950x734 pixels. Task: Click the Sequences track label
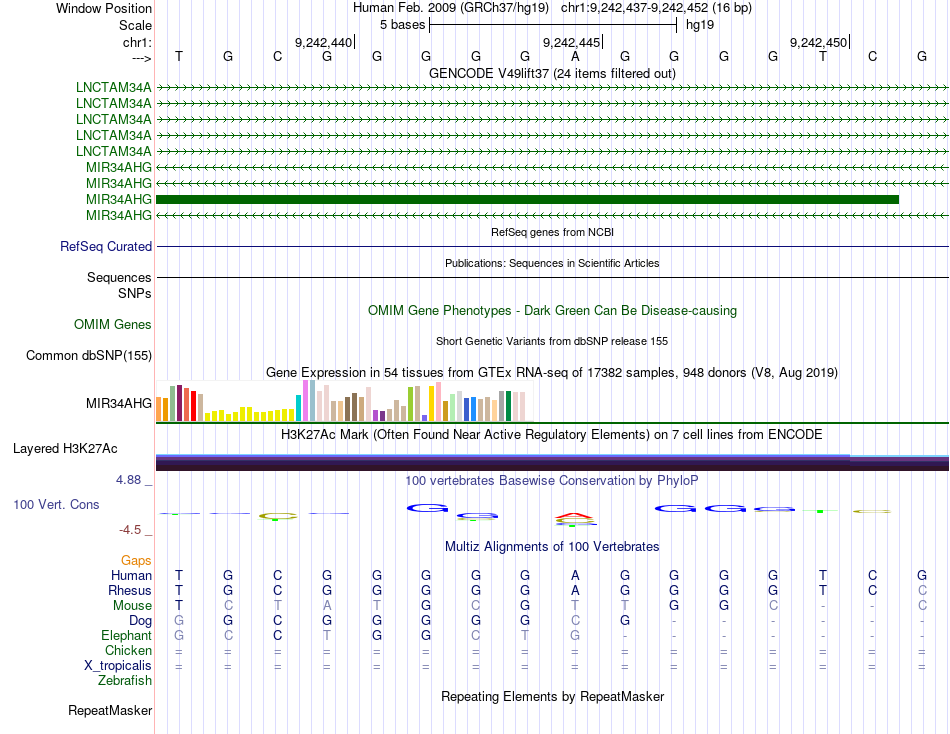click(119, 278)
